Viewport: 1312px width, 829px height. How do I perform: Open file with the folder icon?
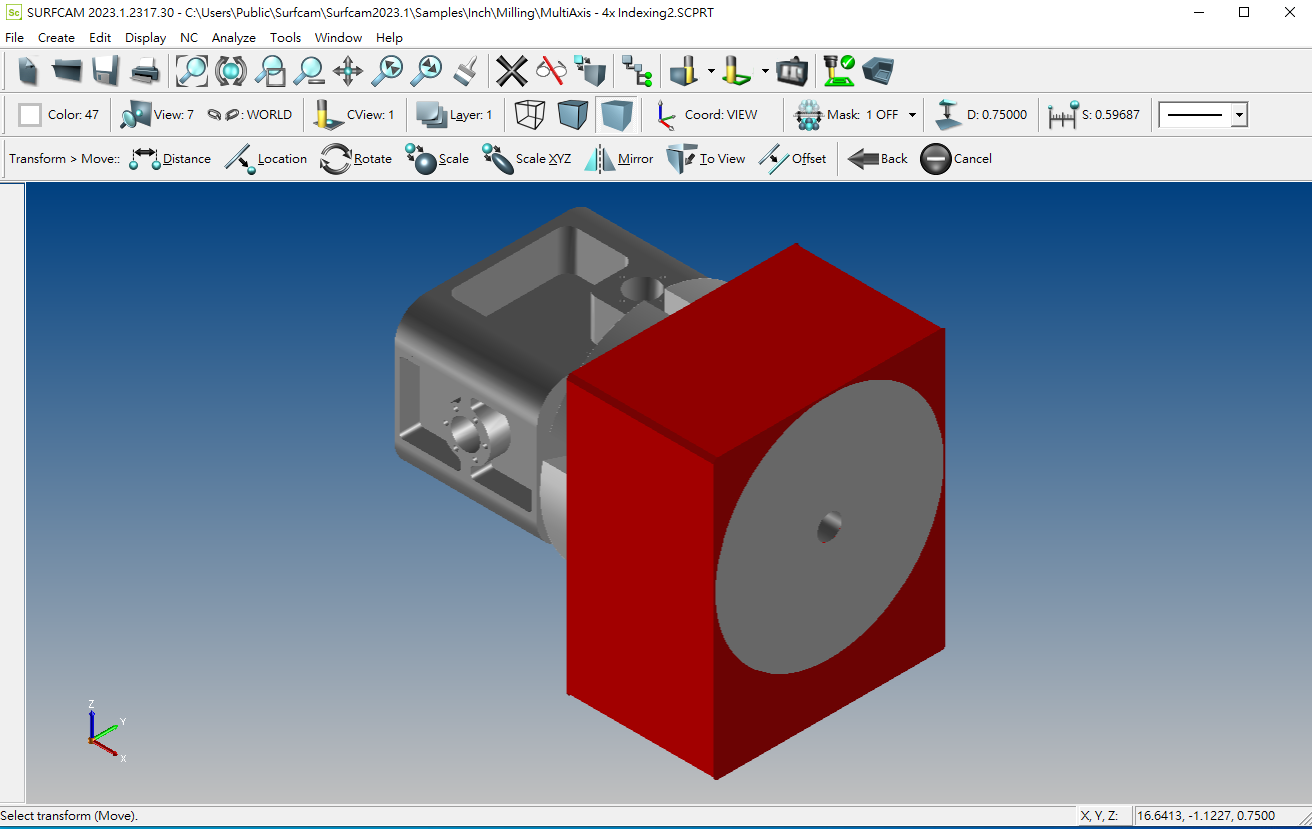tap(67, 71)
